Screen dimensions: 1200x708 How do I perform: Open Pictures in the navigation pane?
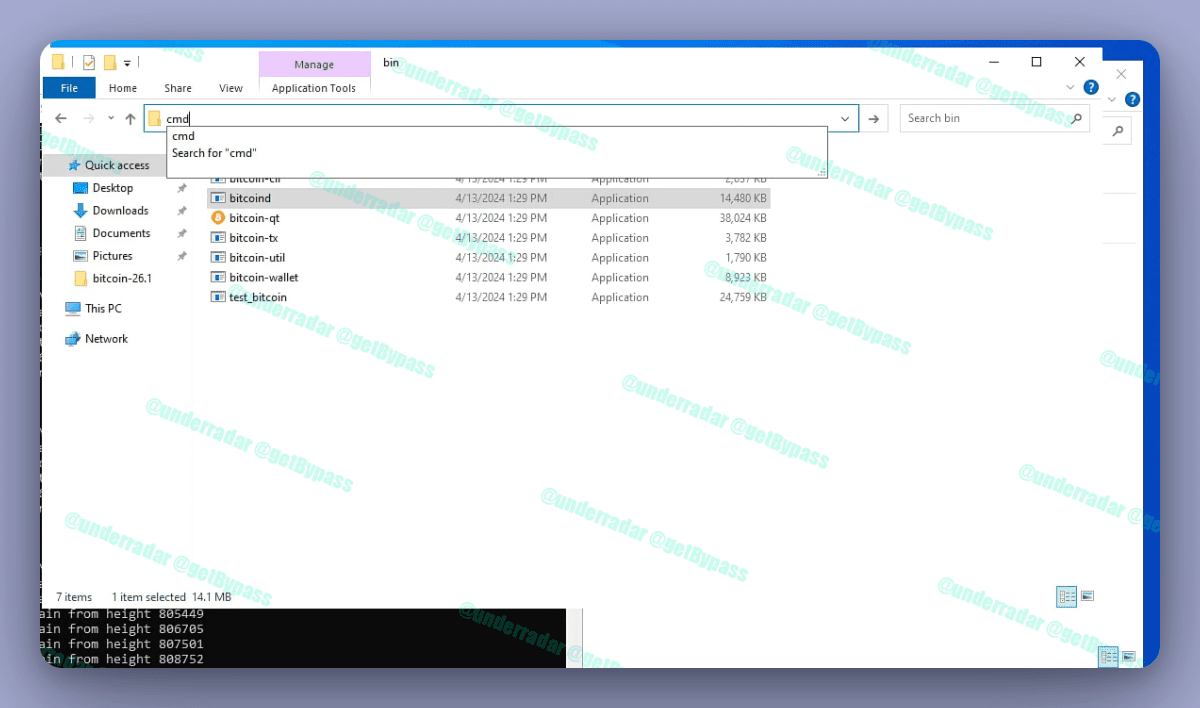(x=112, y=256)
